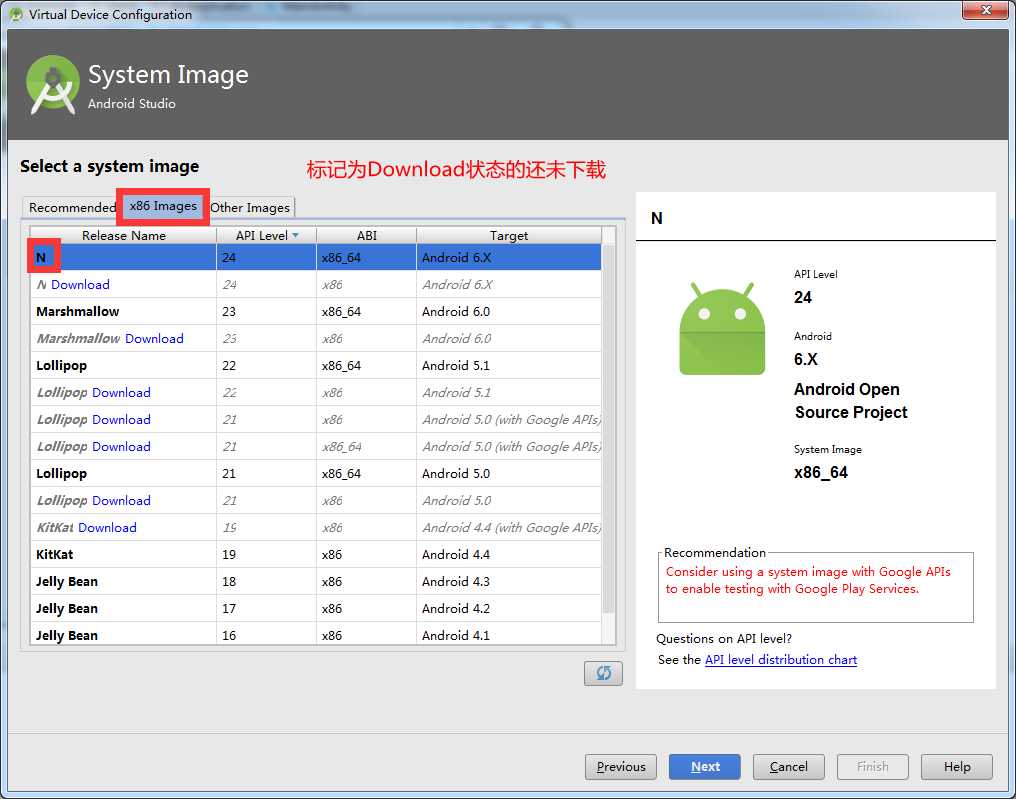
Task: Open Help for this dialog
Action: click(x=957, y=767)
